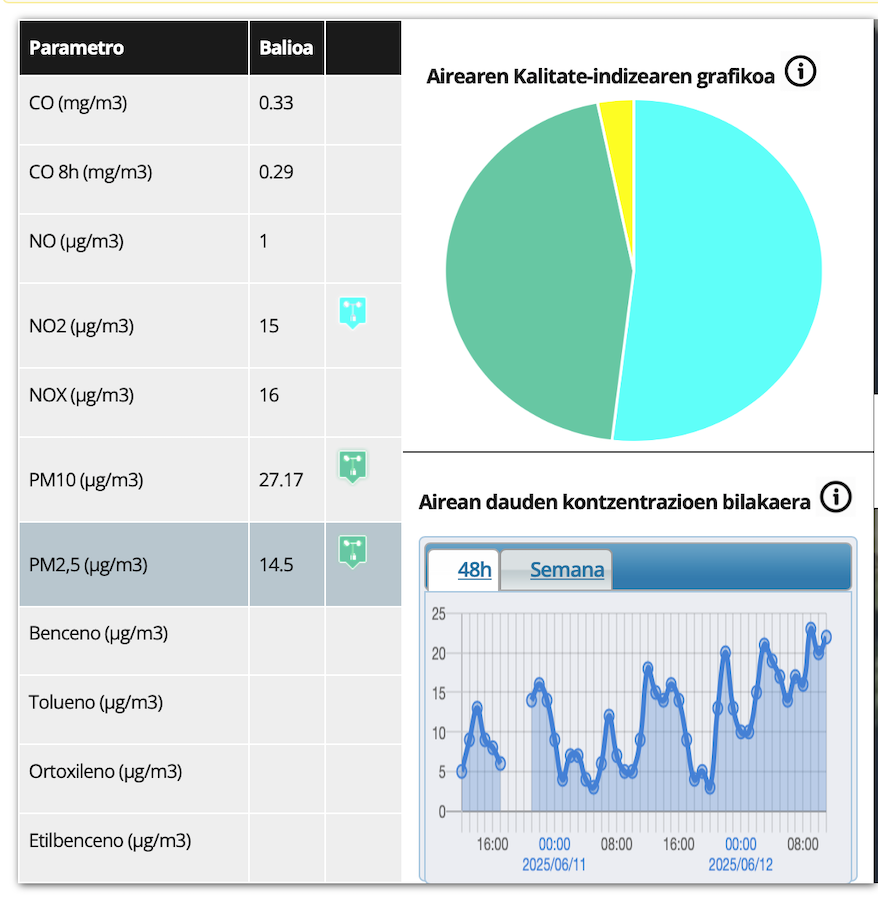This screenshot has height=900, width=878.
Task: Open info icon for Kalitate-indizearen grafikoa
Action: 800,72
